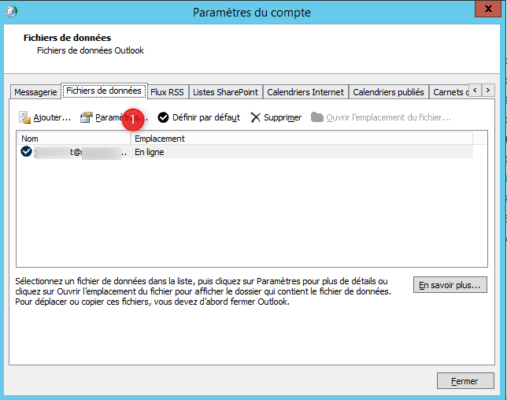Select the Calendriers Internet tab

[305, 92]
